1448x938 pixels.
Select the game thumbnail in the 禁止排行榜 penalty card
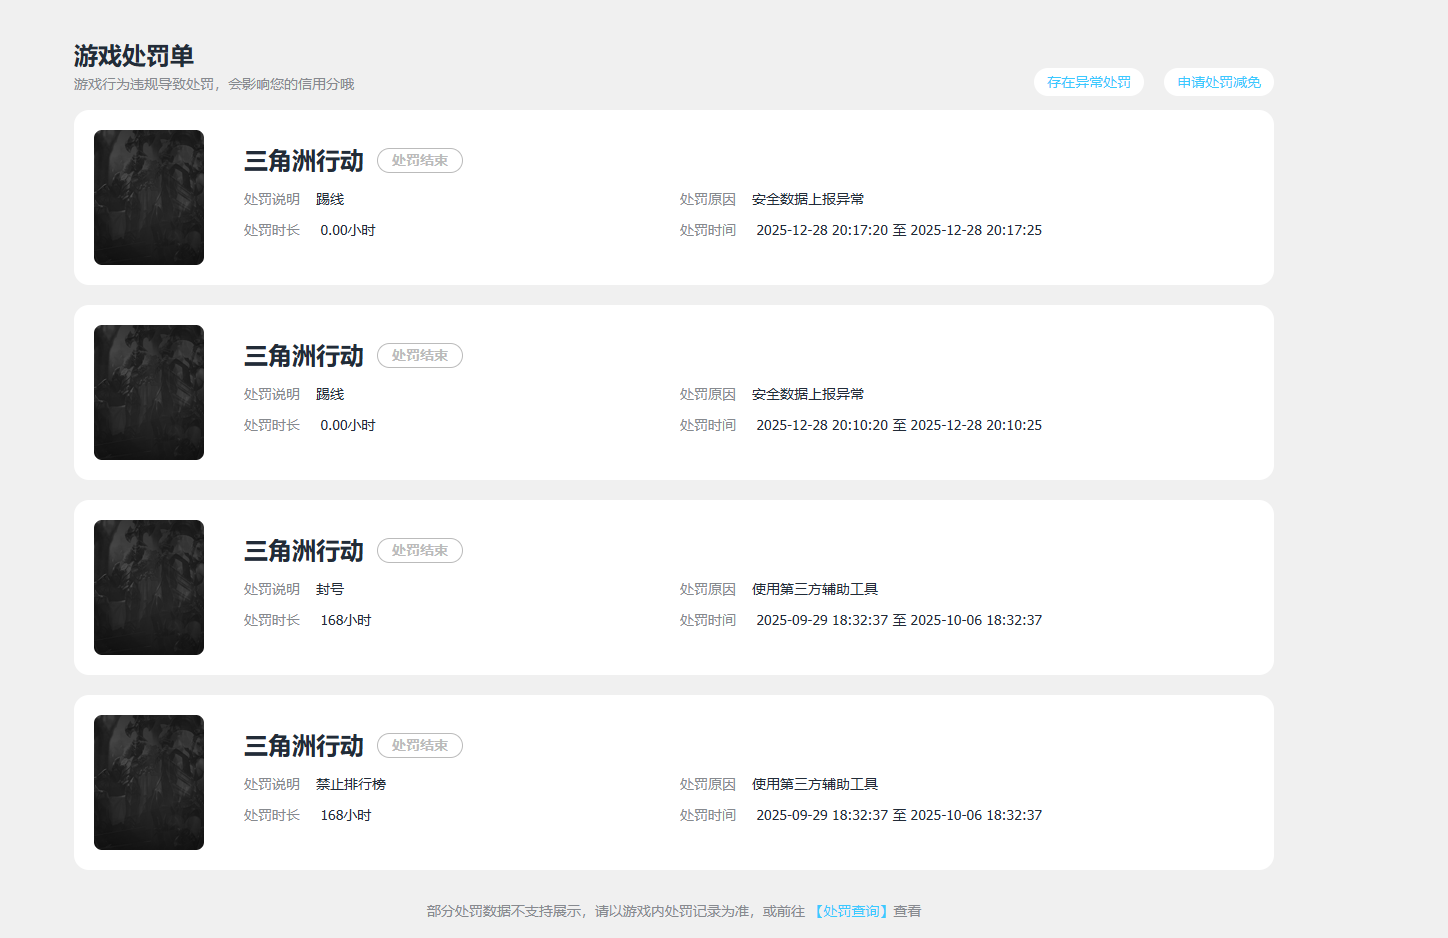(x=149, y=782)
